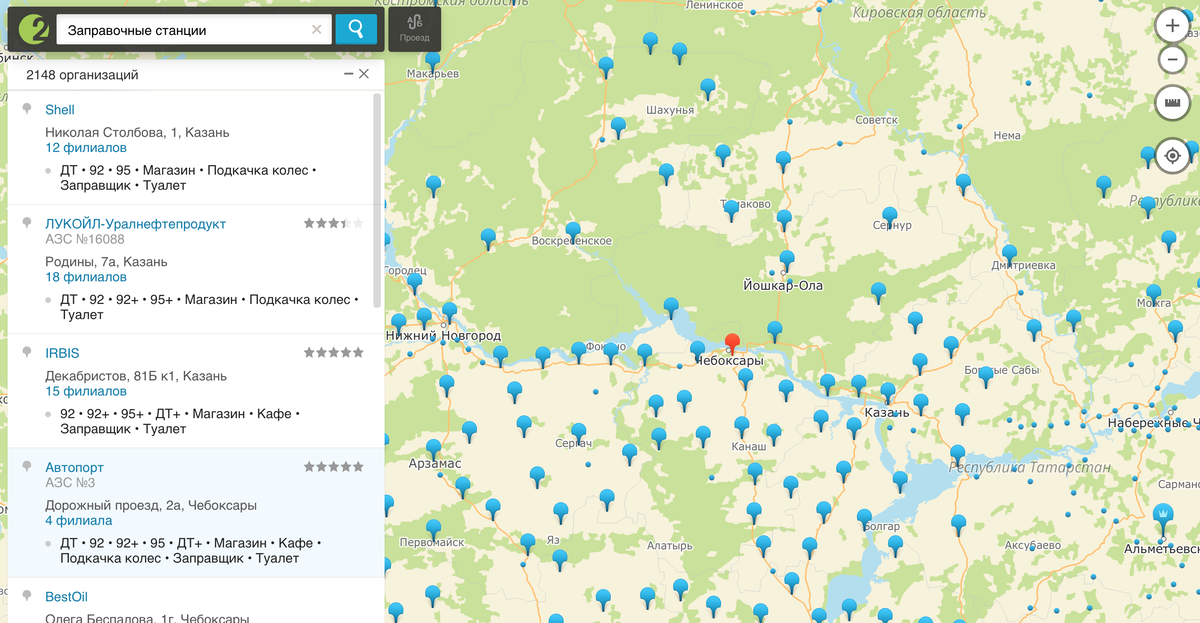Screen dimensions: 1200x623
Task: Show Shell's 12 филиалов
Action: pyautogui.click(x=86, y=147)
